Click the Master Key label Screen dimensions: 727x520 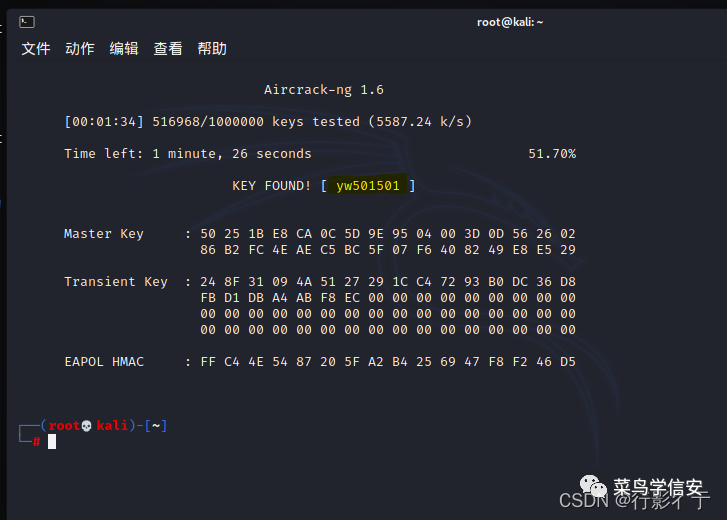pos(104,234)
